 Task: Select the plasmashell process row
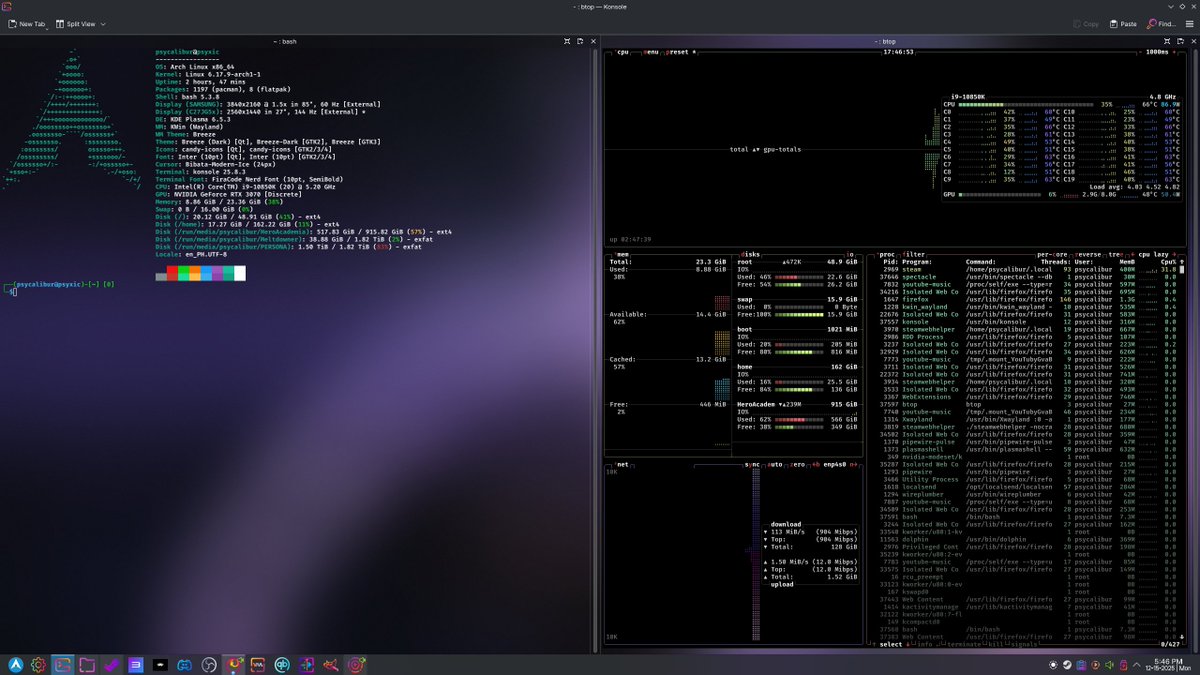tap(1027, 449)
